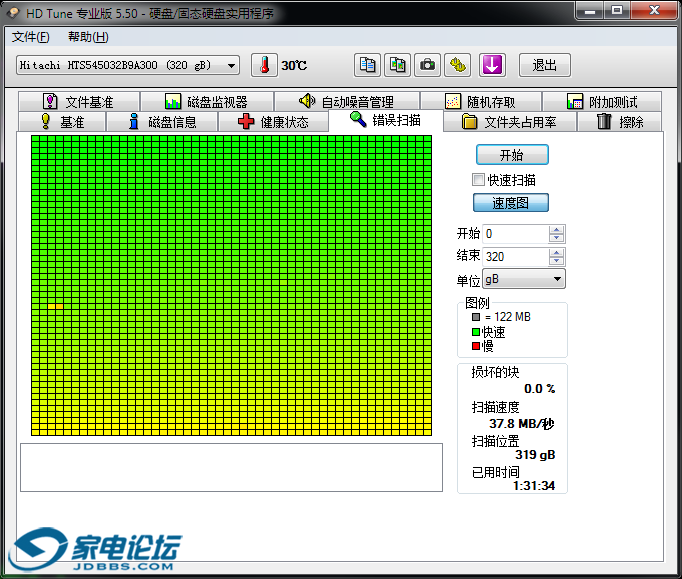Click the 开始 value input field

click(516, 234)
